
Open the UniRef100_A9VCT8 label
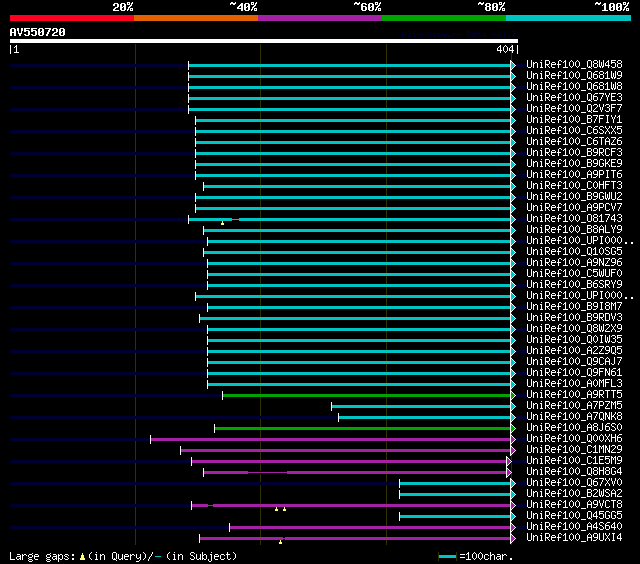tap(574, 505)
